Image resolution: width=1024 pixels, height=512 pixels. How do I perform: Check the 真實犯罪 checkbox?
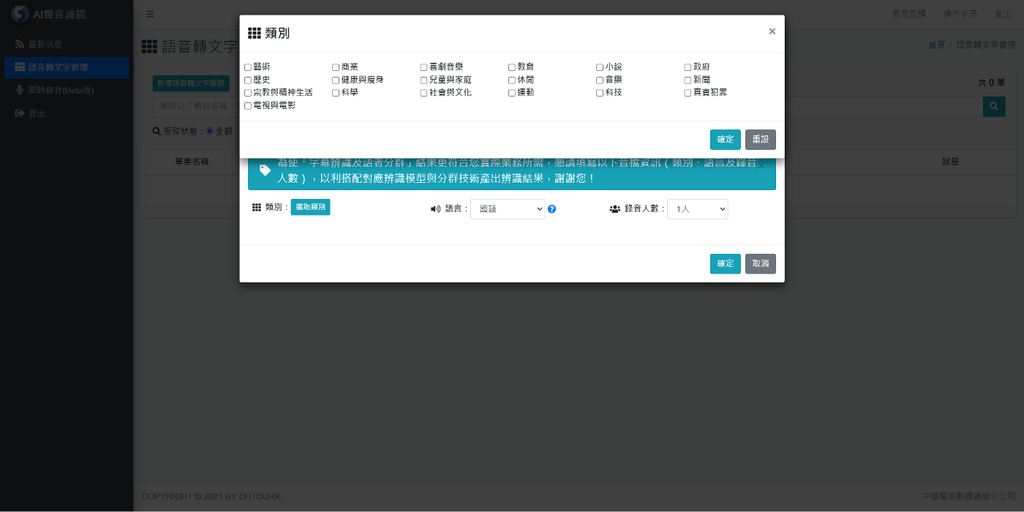(x=688, y=93)
